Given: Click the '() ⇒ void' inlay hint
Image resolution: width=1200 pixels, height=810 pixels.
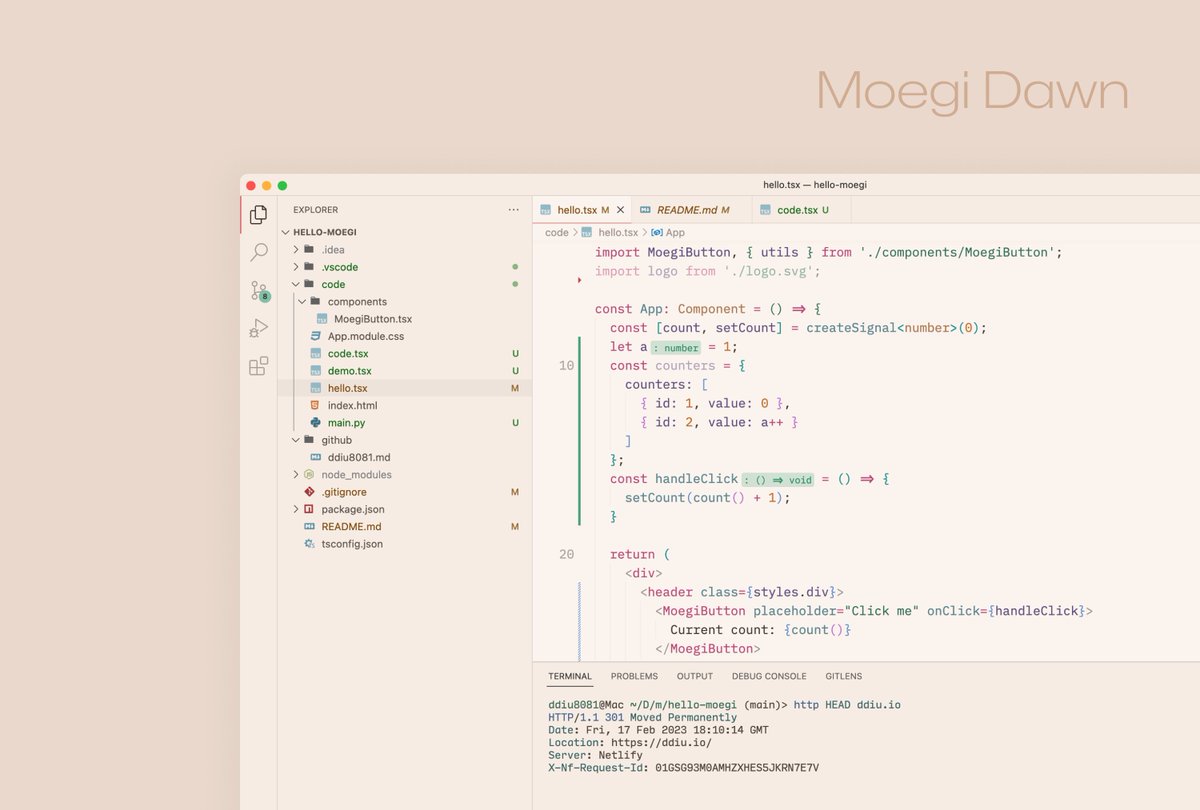Looking at the screenshot, I should [x=779, y=479].
